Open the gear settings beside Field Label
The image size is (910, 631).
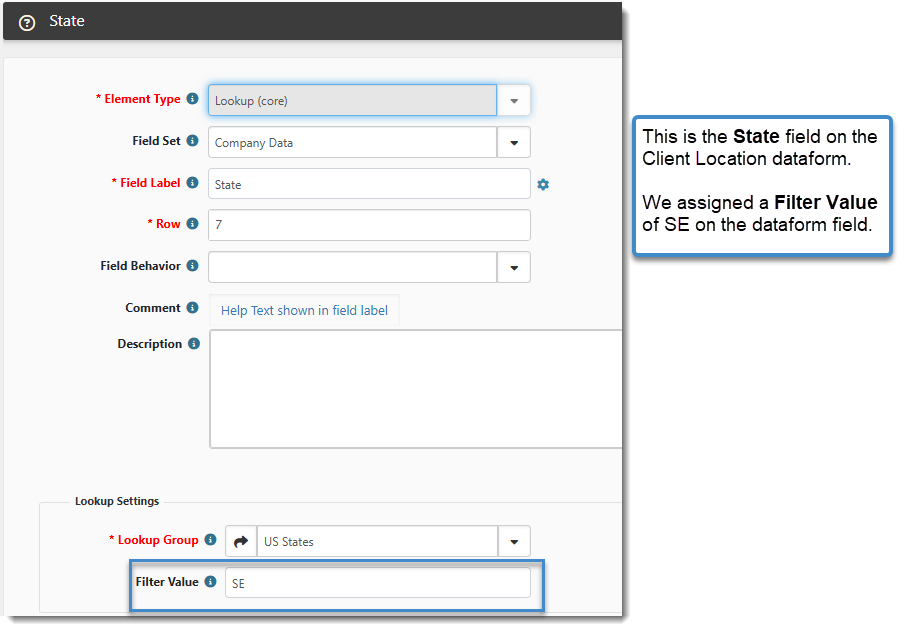pos(543,184)
